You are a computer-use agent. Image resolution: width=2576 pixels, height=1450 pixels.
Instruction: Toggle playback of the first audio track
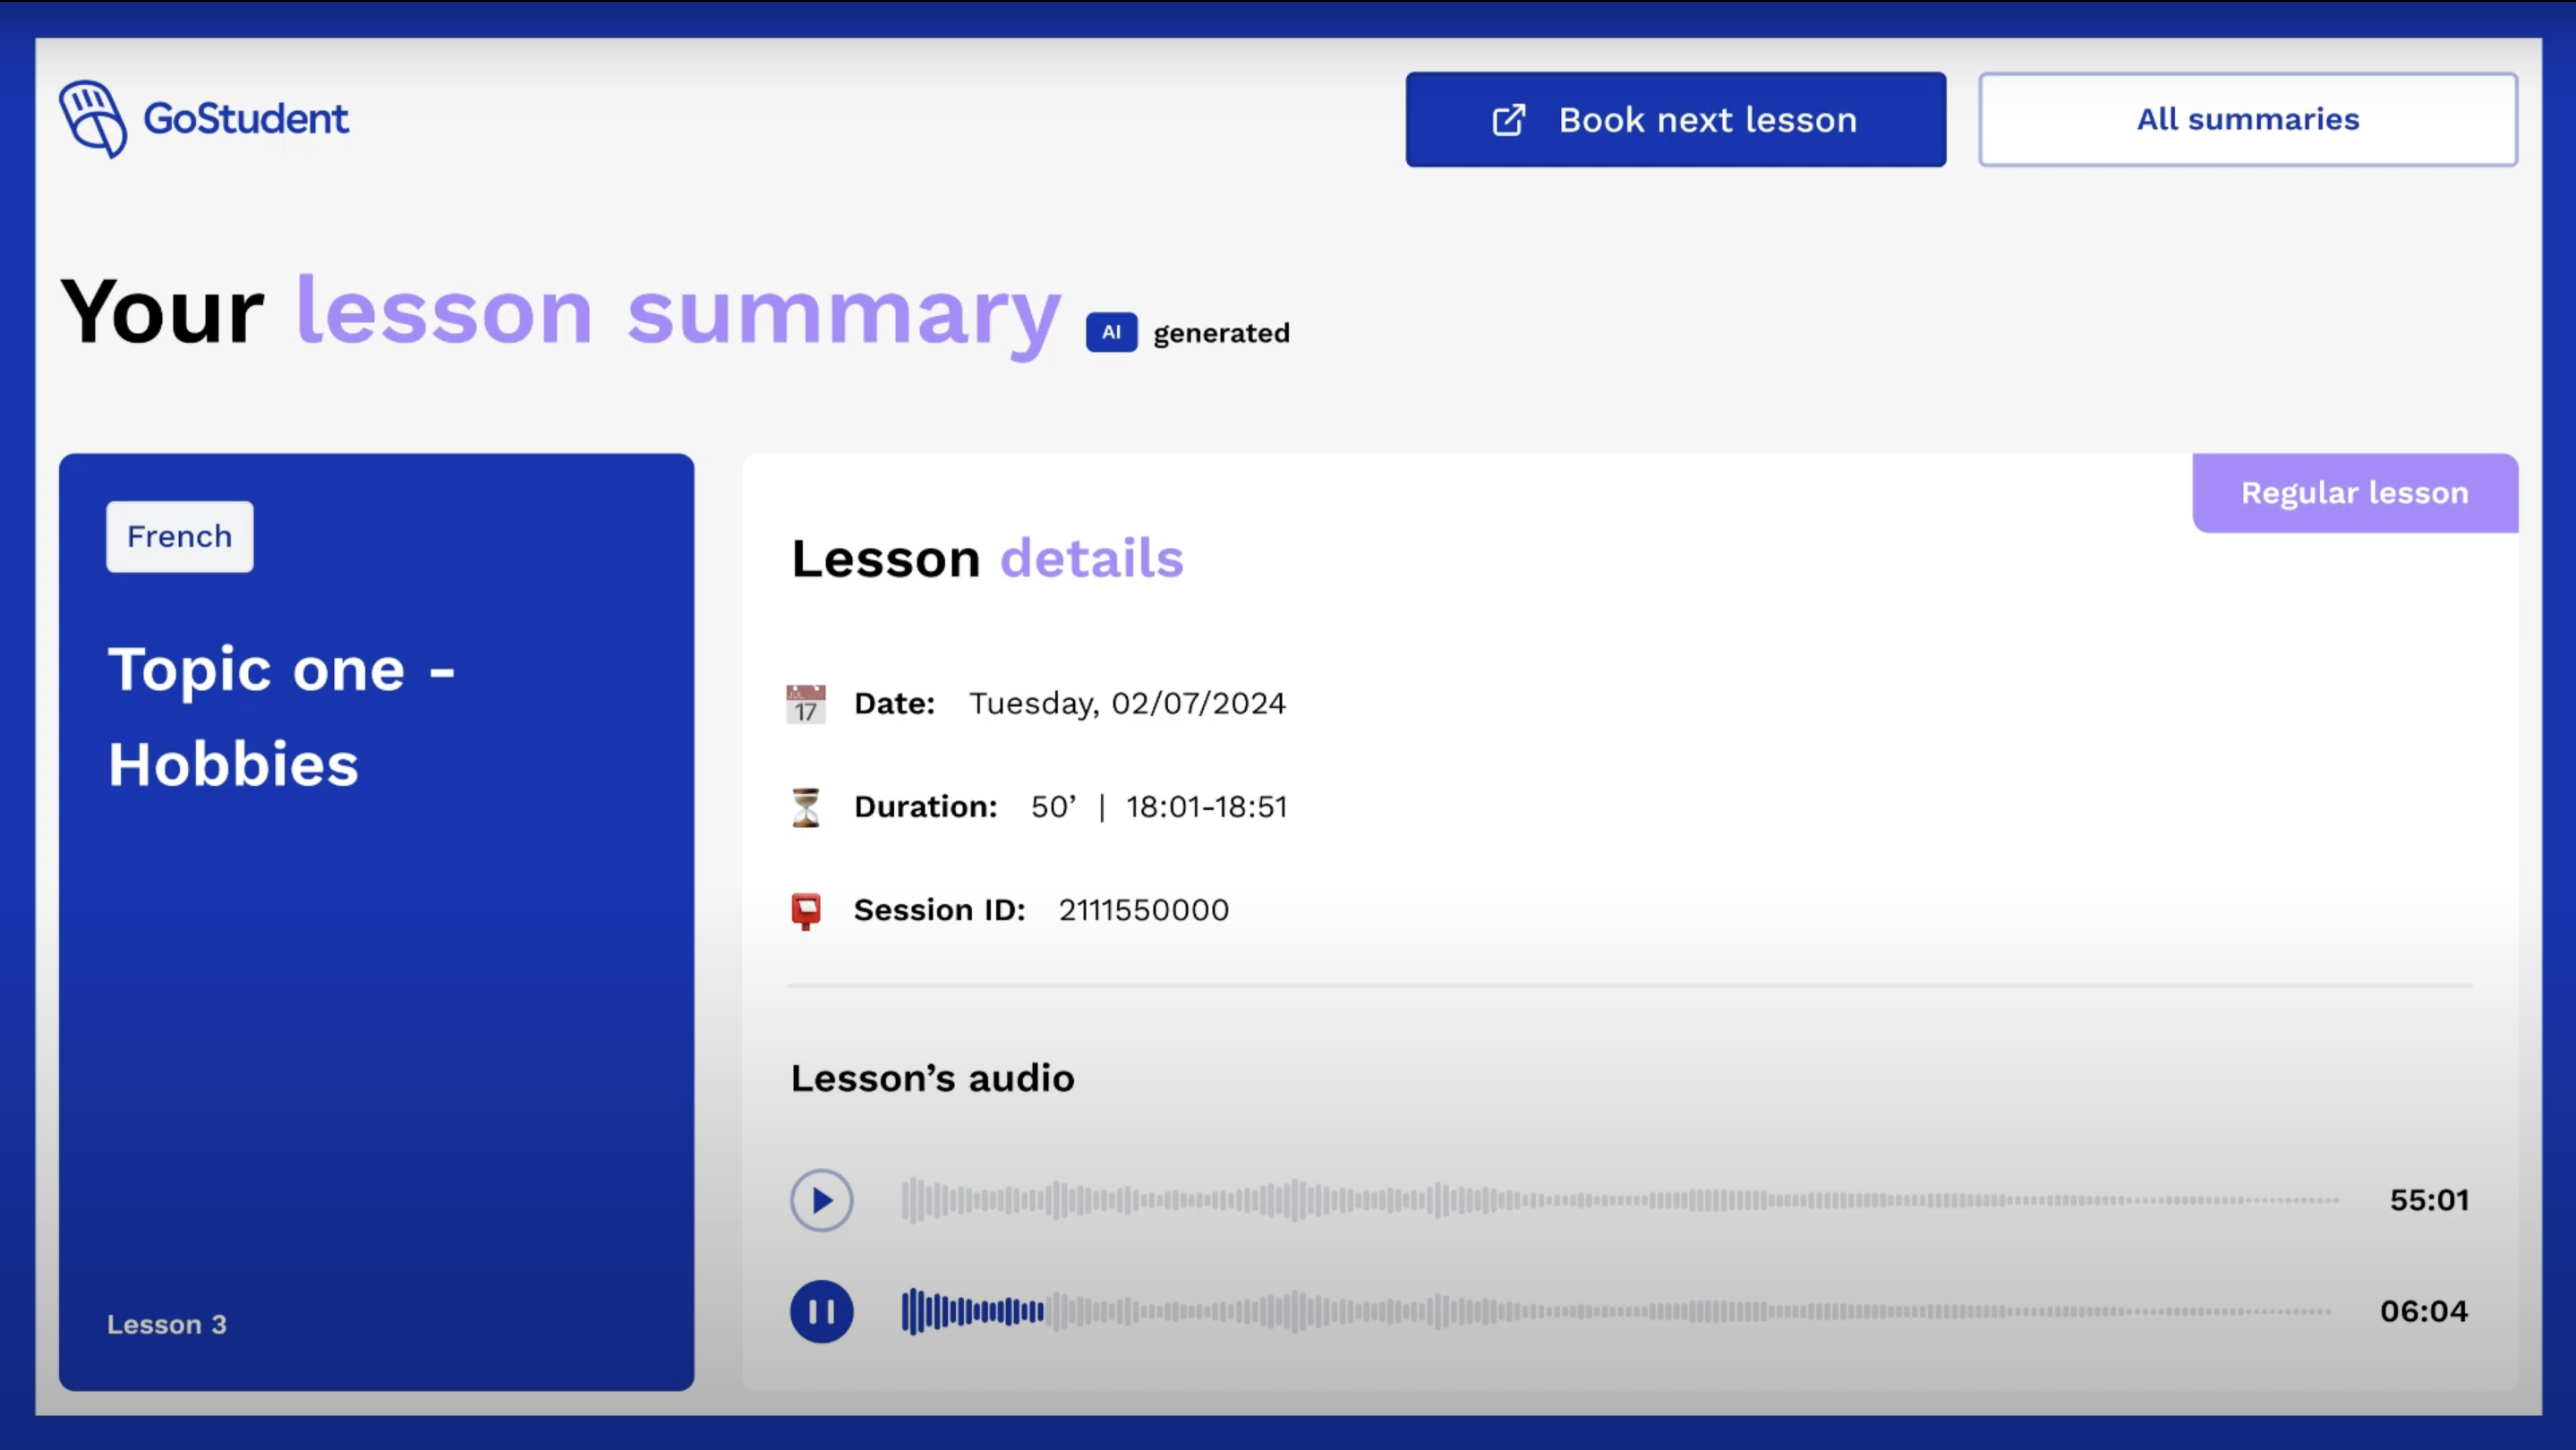click(x=821, y=1200)
